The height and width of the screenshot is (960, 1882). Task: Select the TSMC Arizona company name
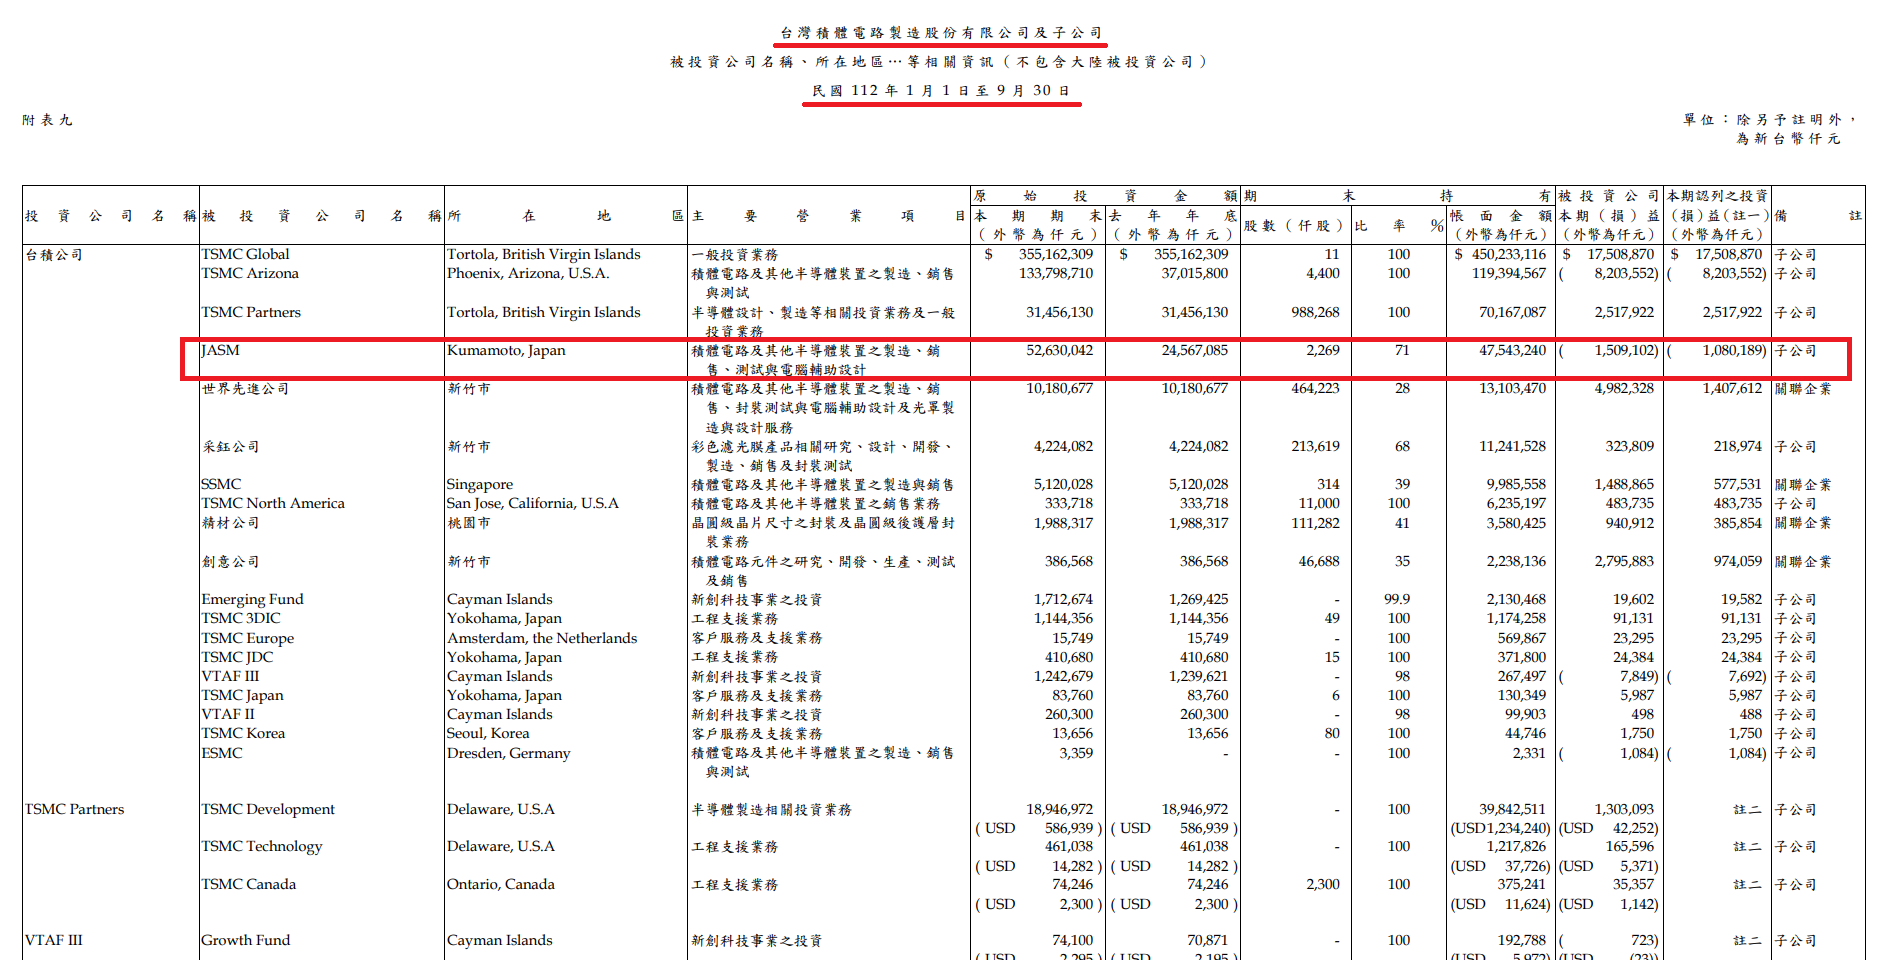250,273
